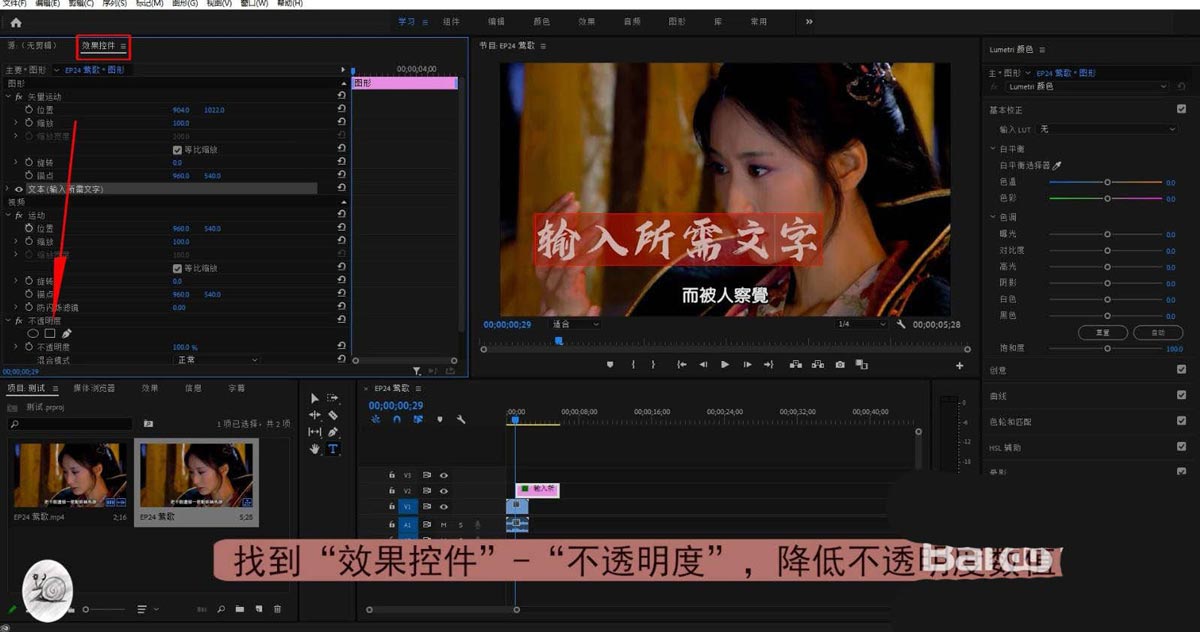Toggle V2 track output eye

[x=443, y=491]
